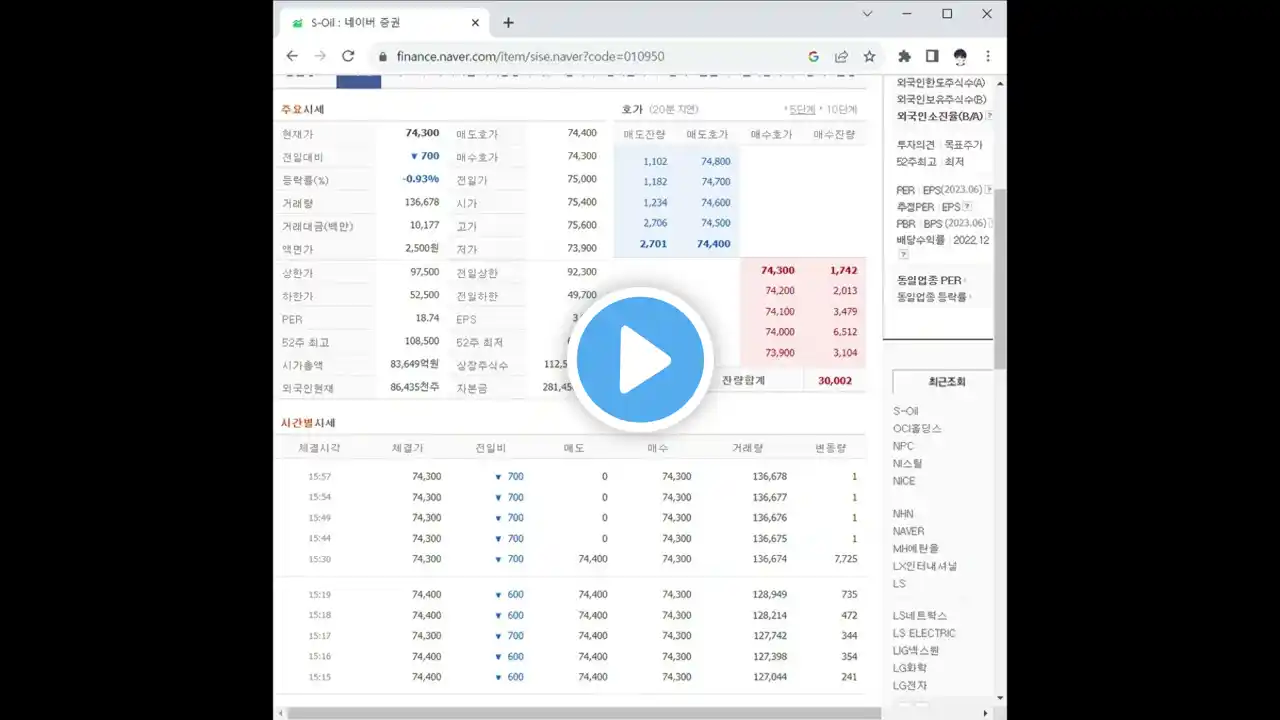The image size is (1280, 720).
Task: Open NPC in recent views
Action: click(x=903, y=446)
